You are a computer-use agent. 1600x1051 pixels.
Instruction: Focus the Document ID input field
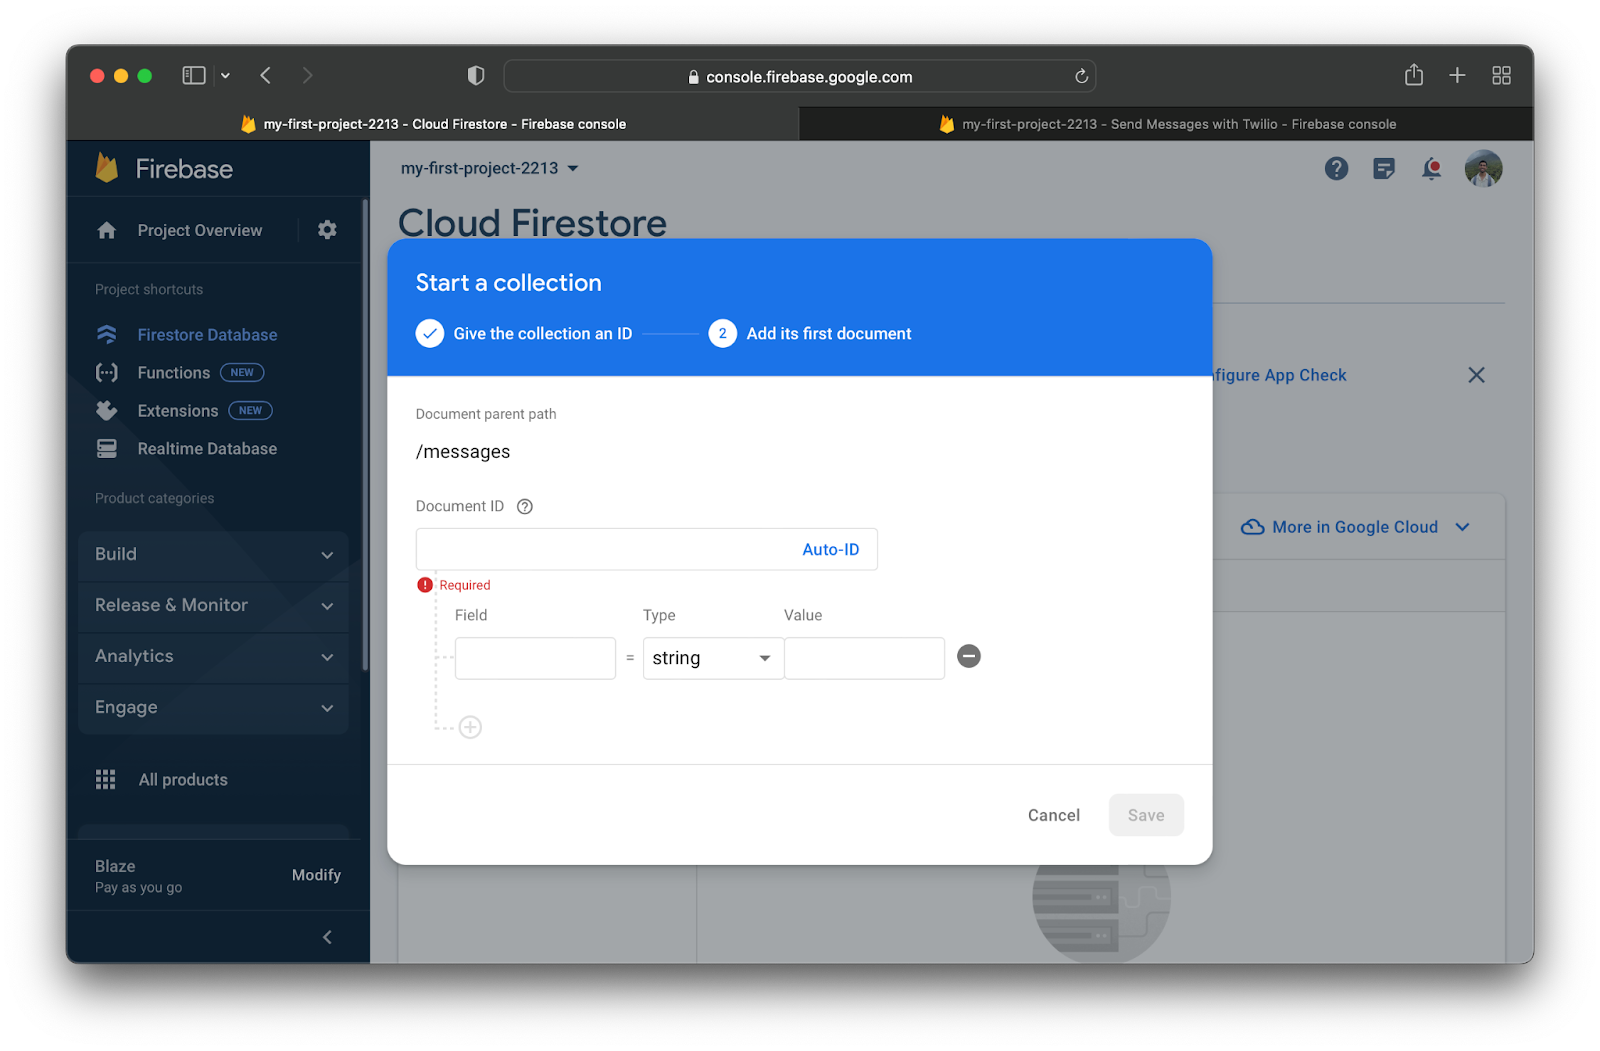pos(605,550)
